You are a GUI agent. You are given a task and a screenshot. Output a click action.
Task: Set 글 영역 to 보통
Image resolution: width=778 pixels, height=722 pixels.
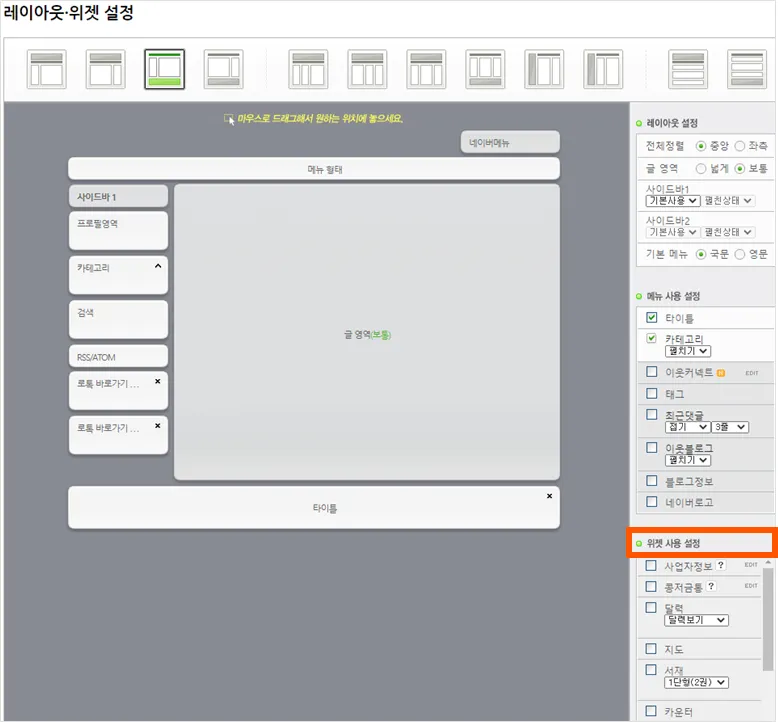(x=740, y=169)
